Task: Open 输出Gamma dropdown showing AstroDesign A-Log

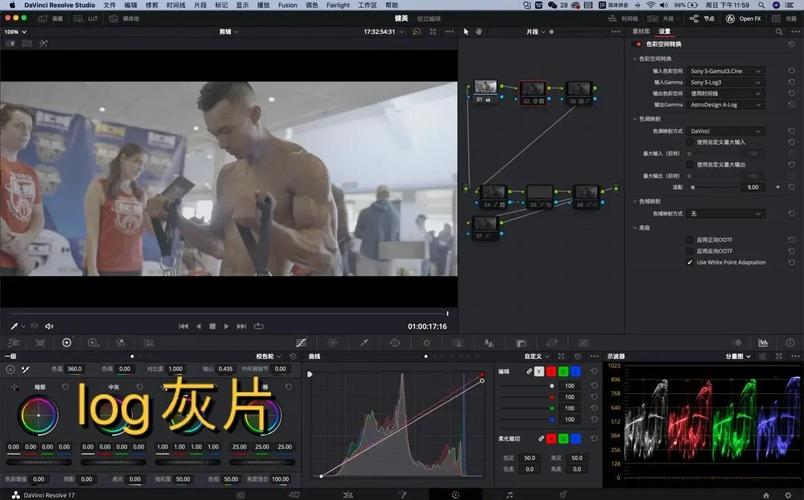Action: click(x=725, y=105)
